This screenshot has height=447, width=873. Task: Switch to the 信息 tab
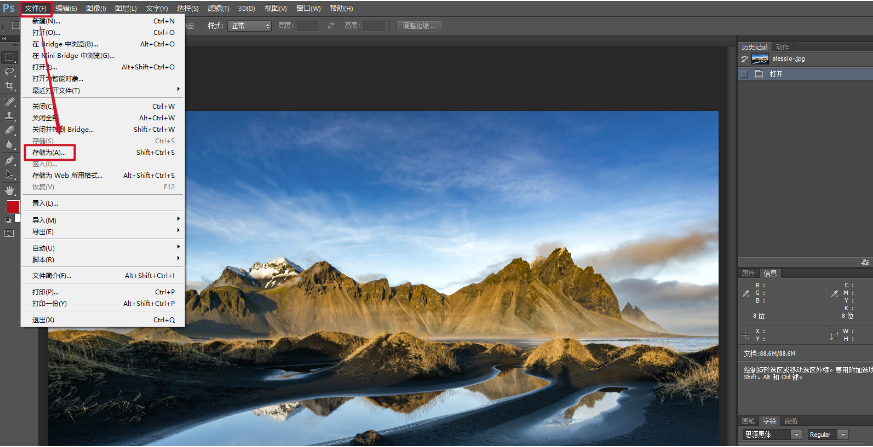pyautogui.click(x=771, y=273)
